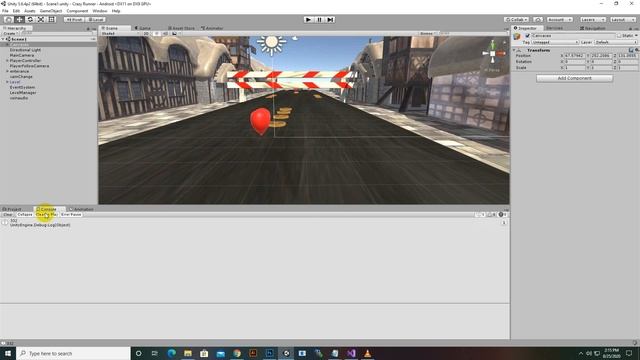Select the Rect transform tool
The height and width of the screenshot is (360, 640).
coord(51,20)
